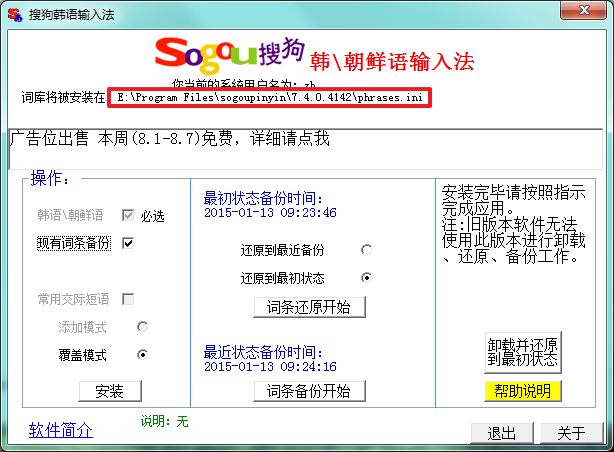Choose 还原到最近备份 option
Screen dimensions: 614x452
click(x=366, y=250)
